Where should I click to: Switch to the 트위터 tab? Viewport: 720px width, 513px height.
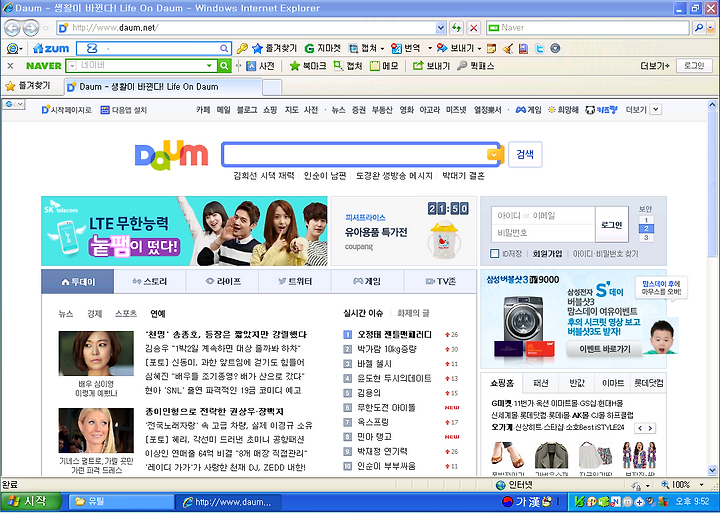[295, 282]
